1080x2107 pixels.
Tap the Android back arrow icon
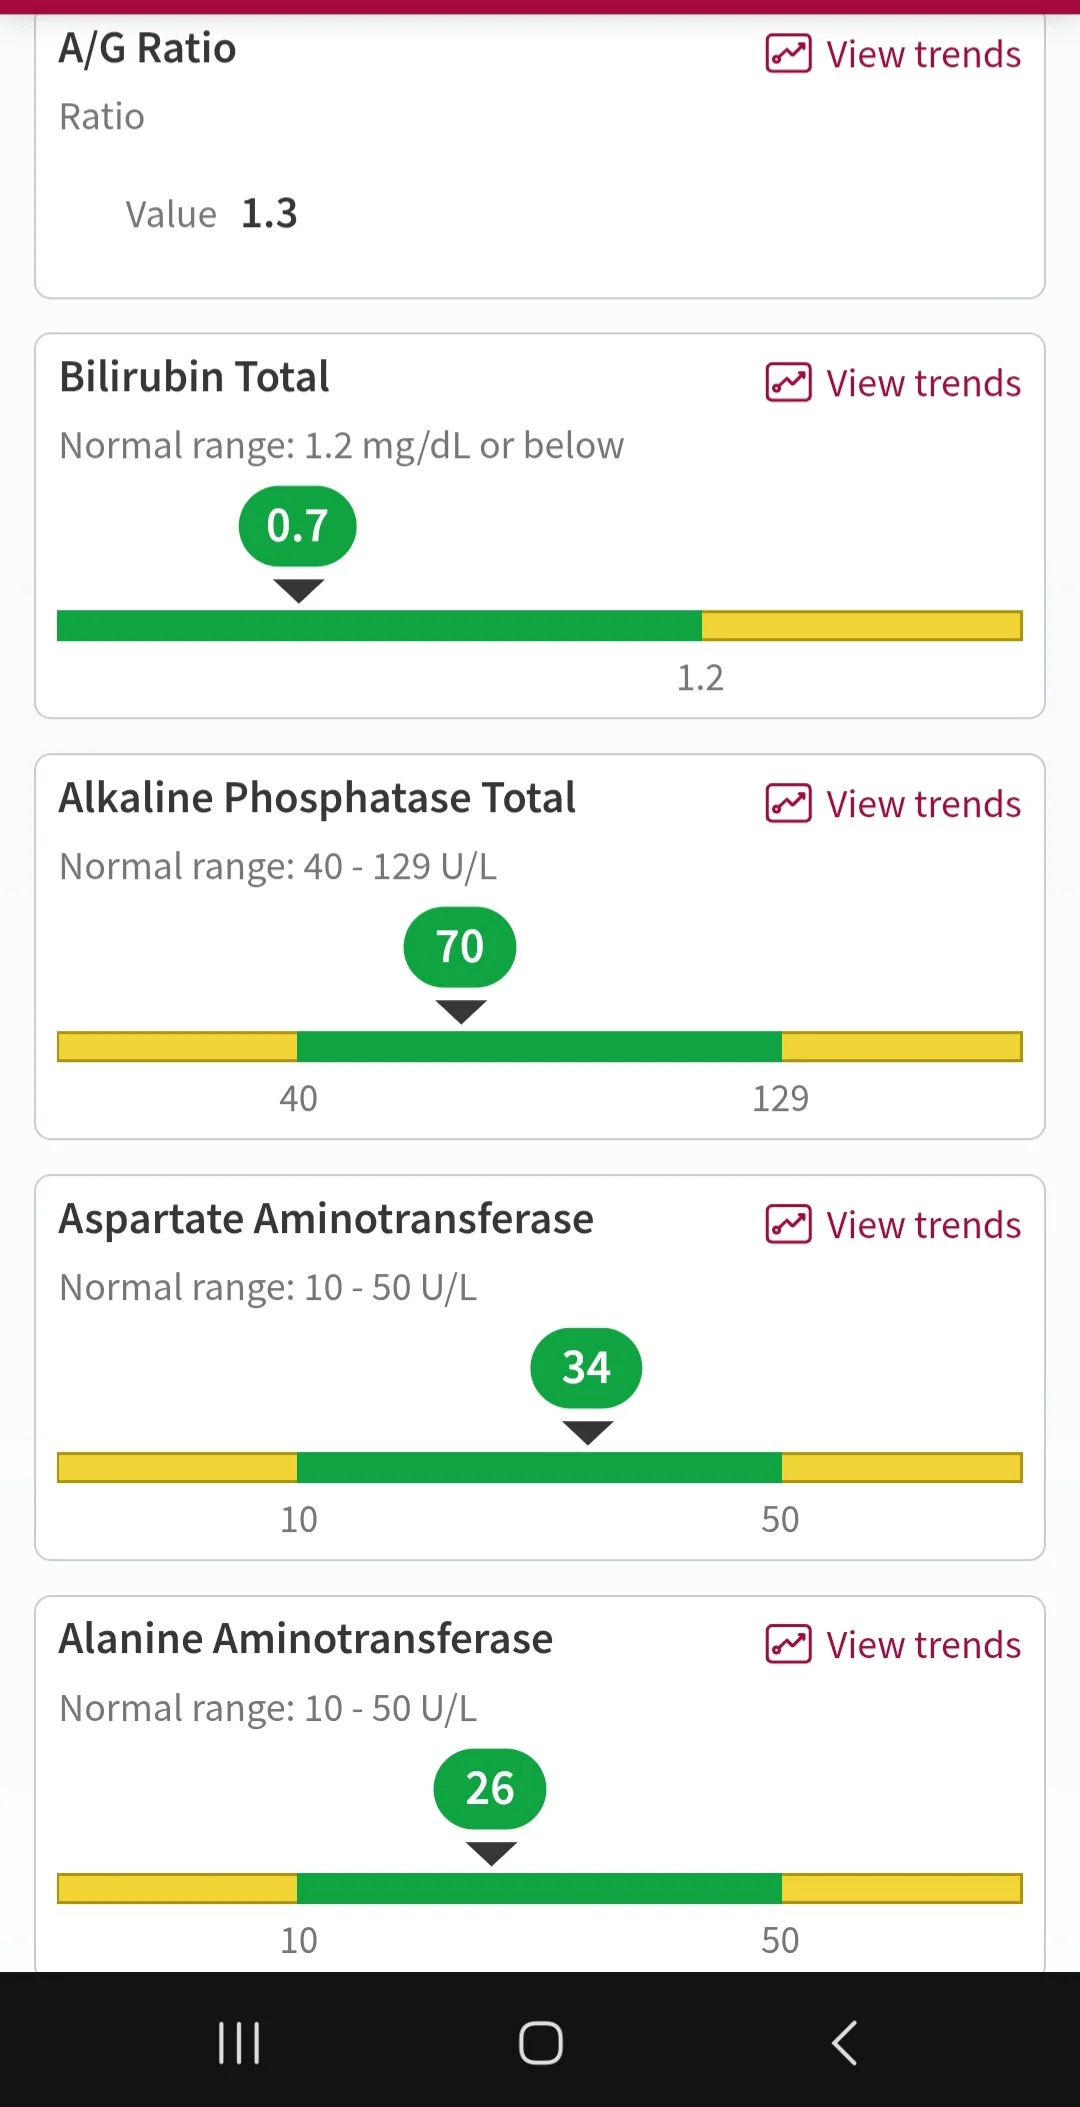coord(844,2042)
